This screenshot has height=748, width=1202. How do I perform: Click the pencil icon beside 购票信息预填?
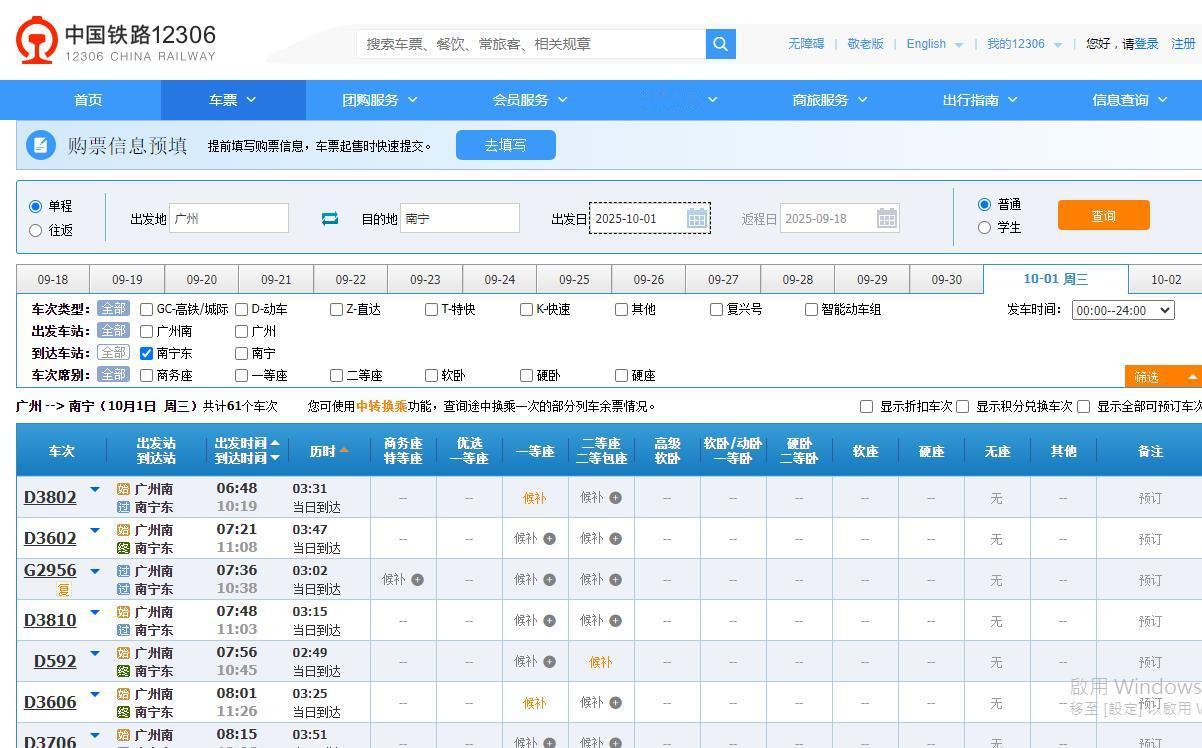[x=40, y=144]
